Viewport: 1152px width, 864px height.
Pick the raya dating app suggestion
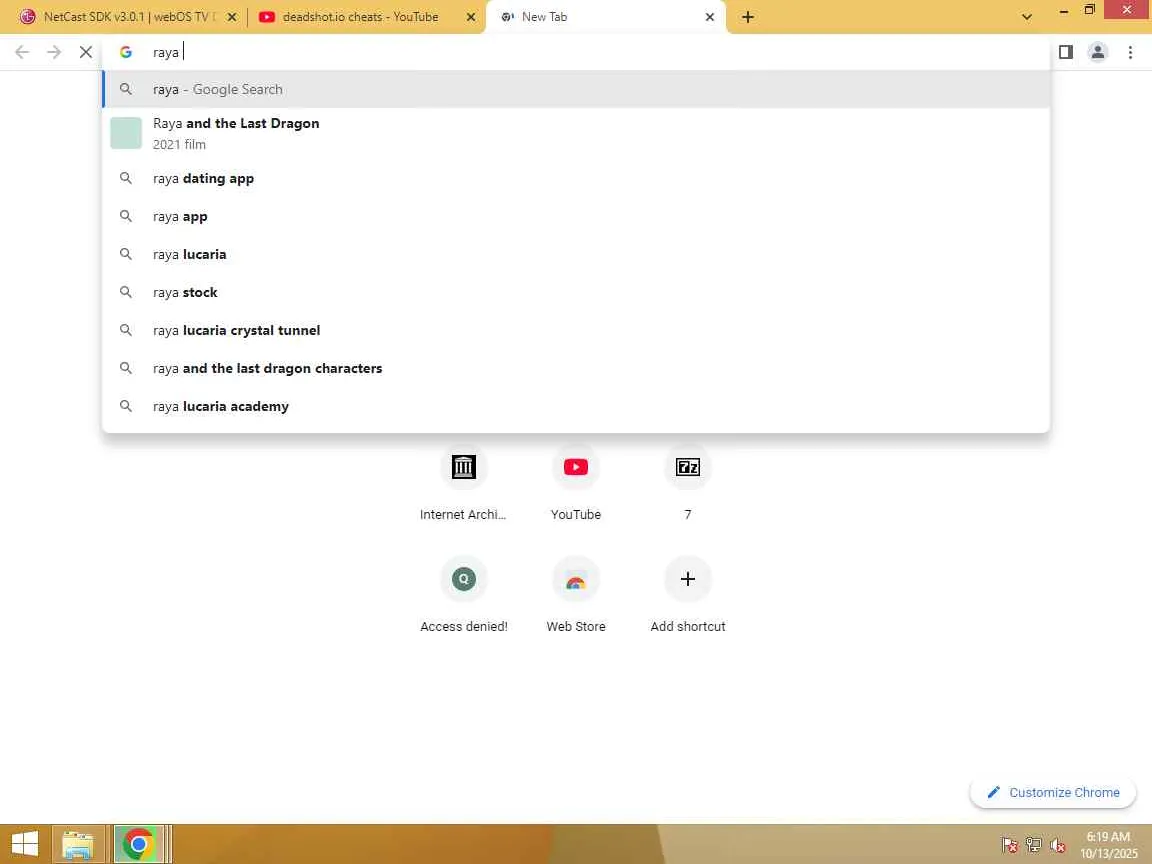576,179
